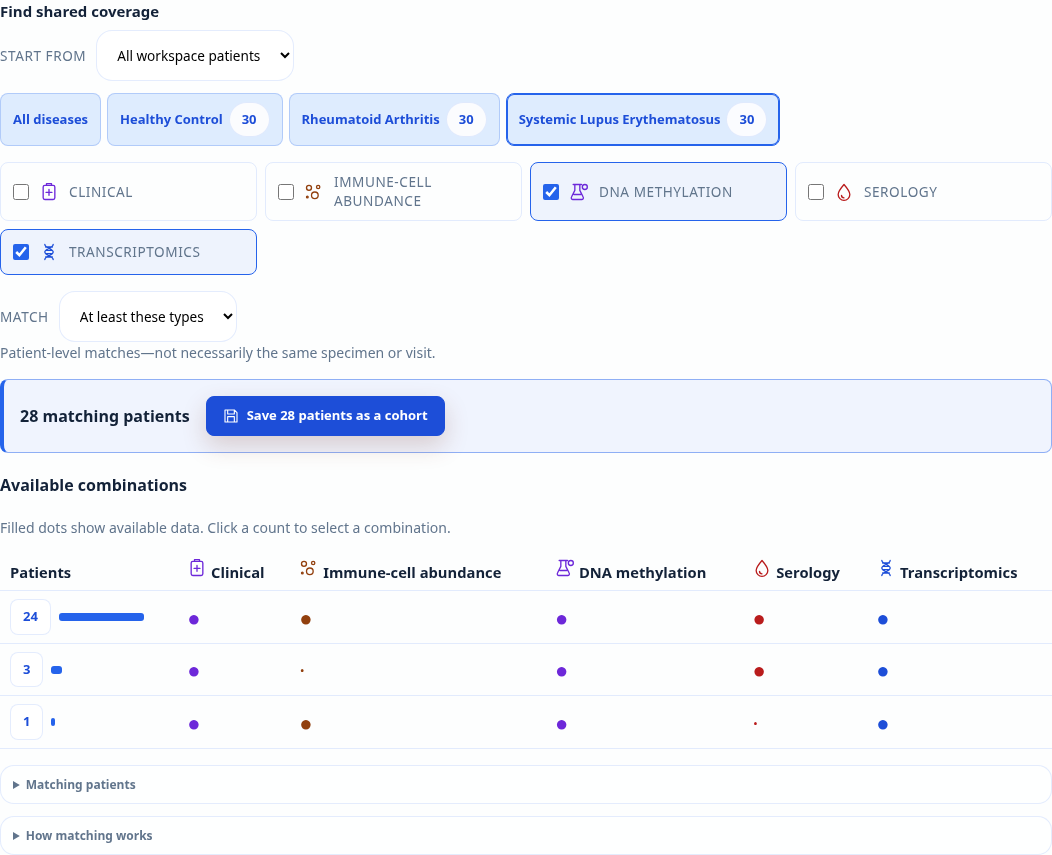1052x855 pixels.
Task: Enable the Serology checkbox
Action: point(816,192)
